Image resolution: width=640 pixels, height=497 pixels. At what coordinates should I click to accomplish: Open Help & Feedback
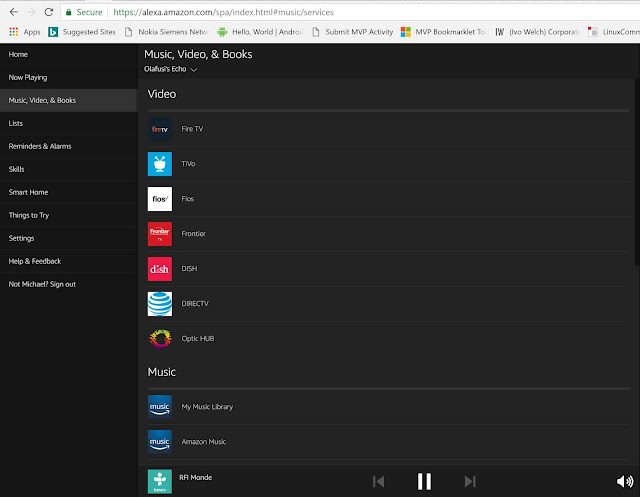click(69, 261)
